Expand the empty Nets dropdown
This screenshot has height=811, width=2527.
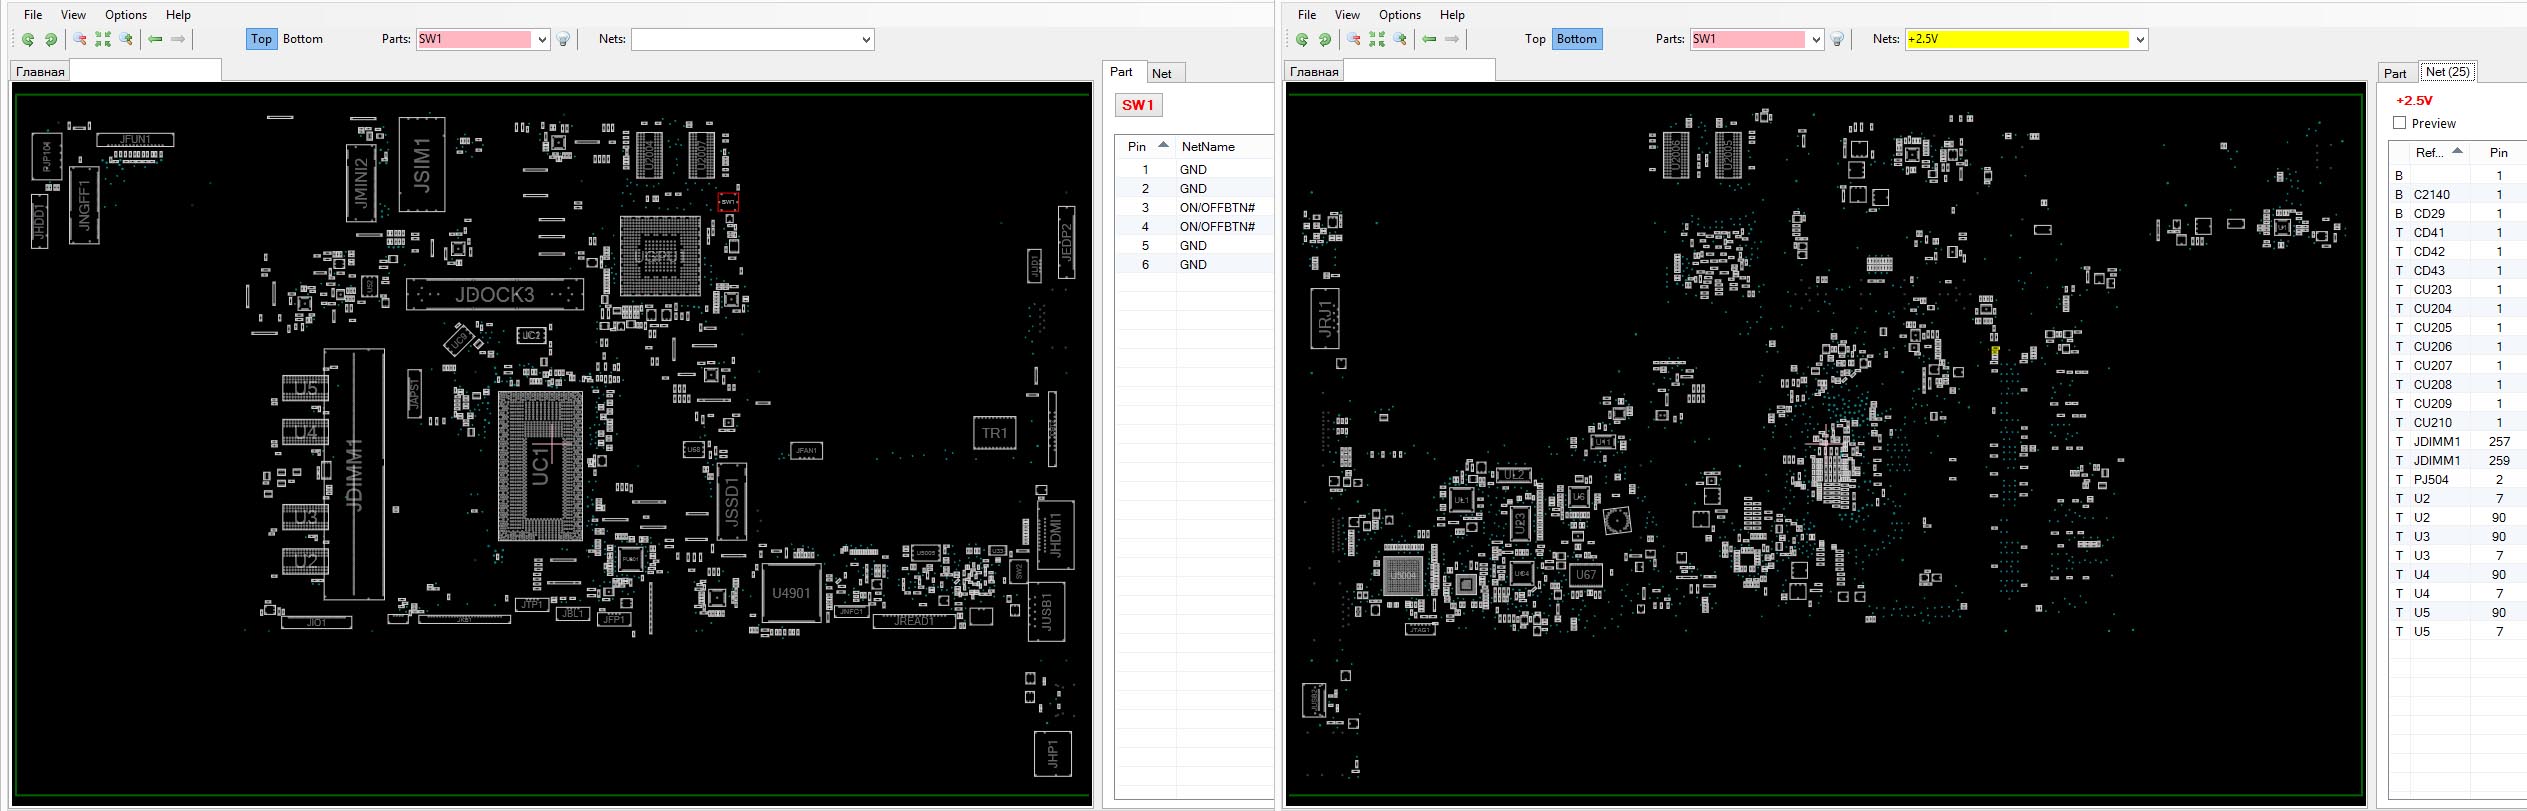tap(866, 39)
